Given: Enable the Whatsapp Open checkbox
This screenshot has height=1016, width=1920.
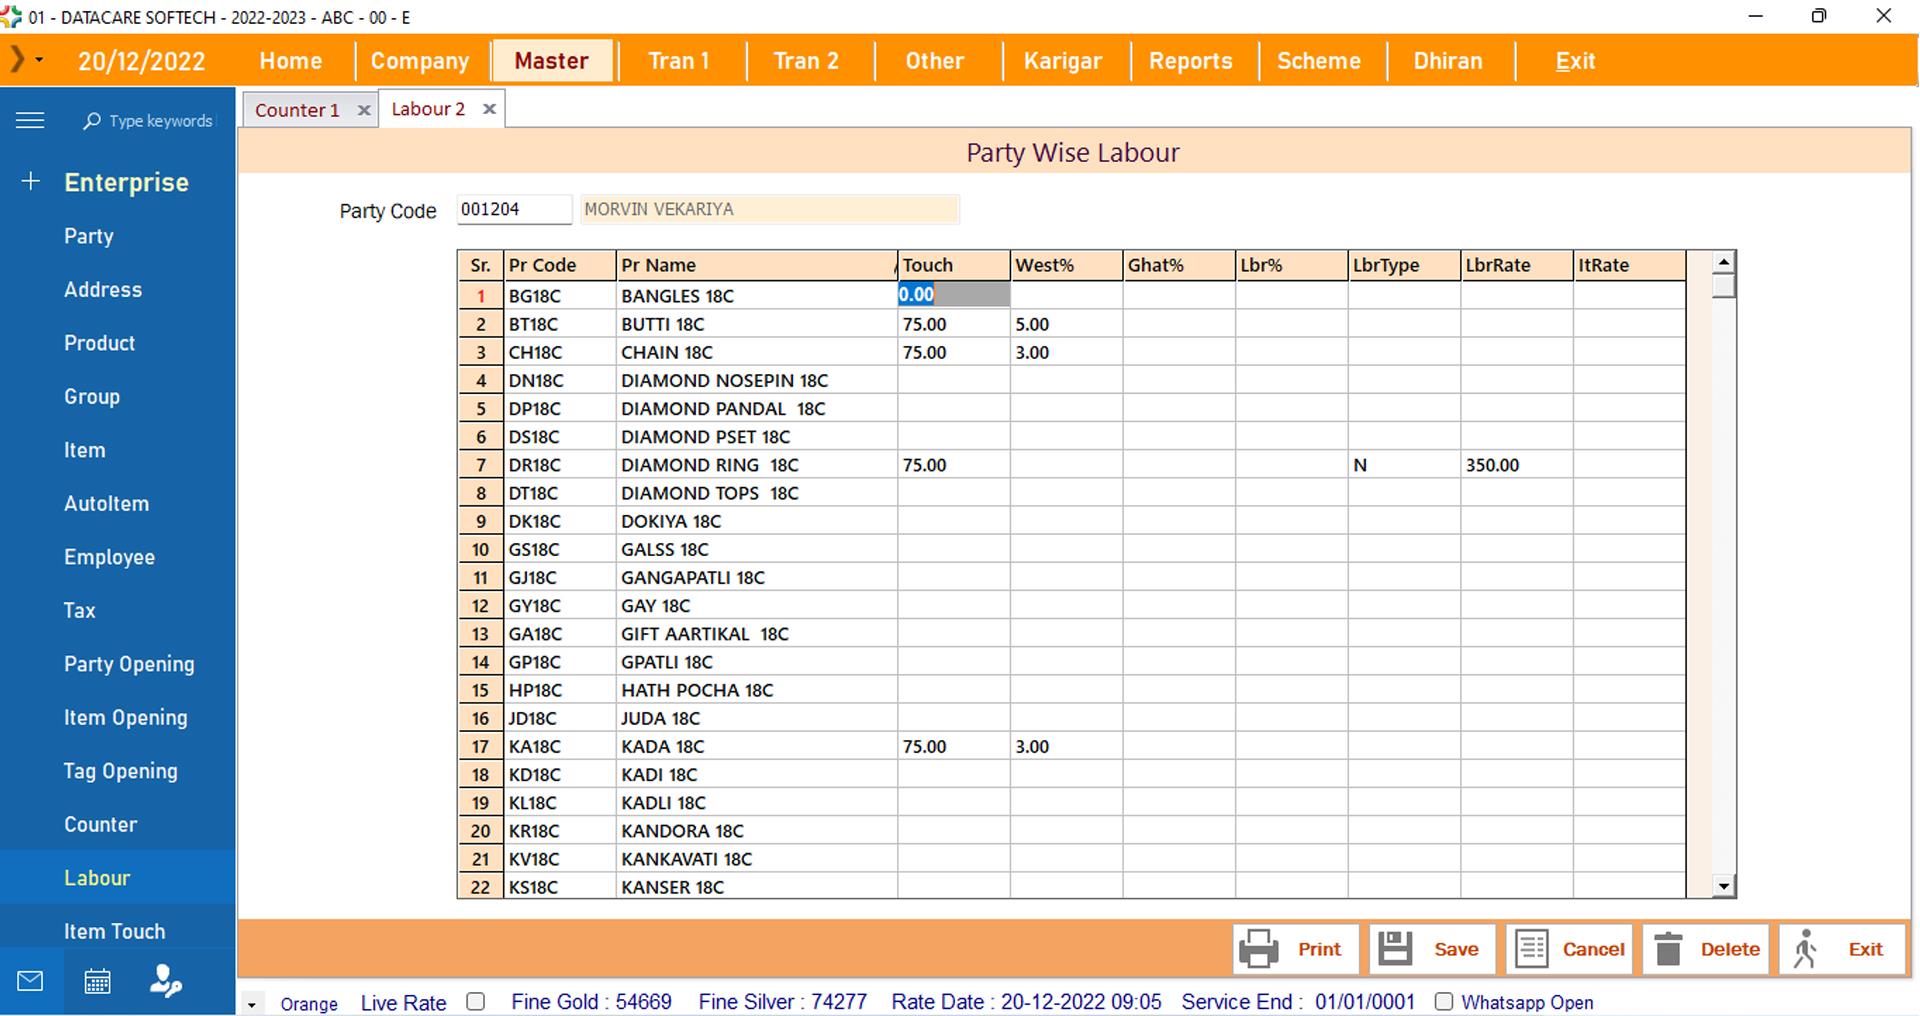Looking at the screenshot, I should pos(1444,1001).
